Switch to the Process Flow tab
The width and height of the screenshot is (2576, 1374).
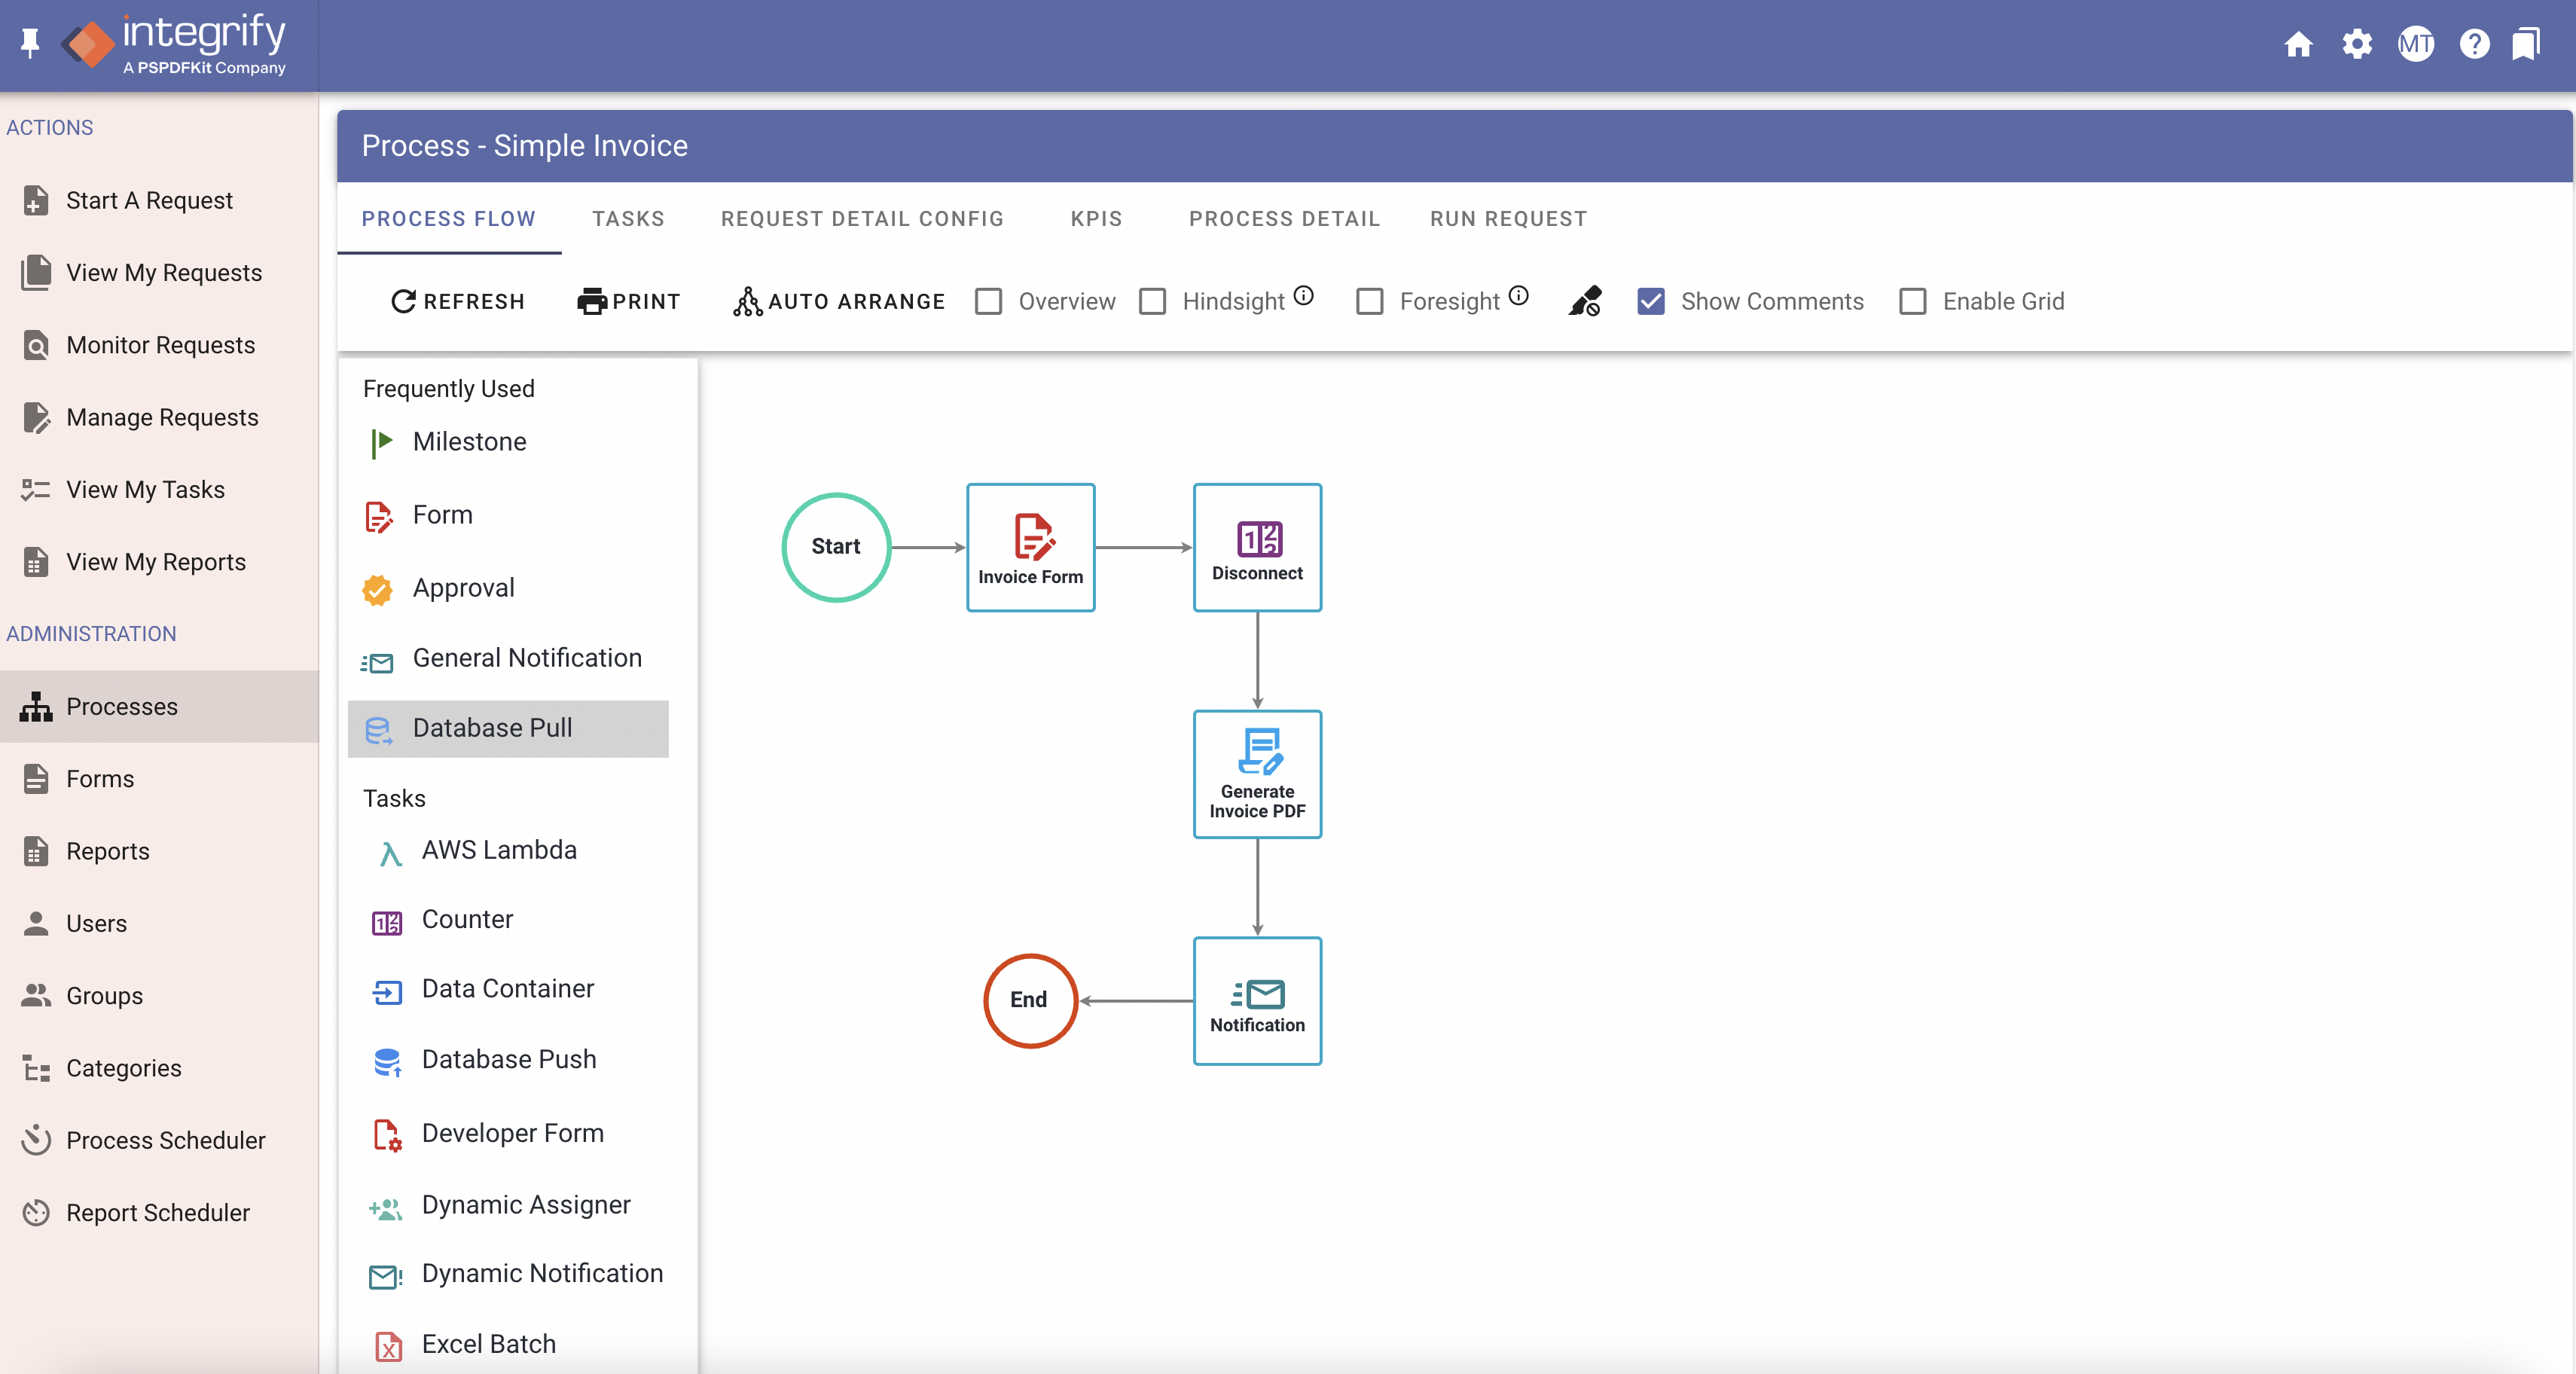click(x=449, y=219)
